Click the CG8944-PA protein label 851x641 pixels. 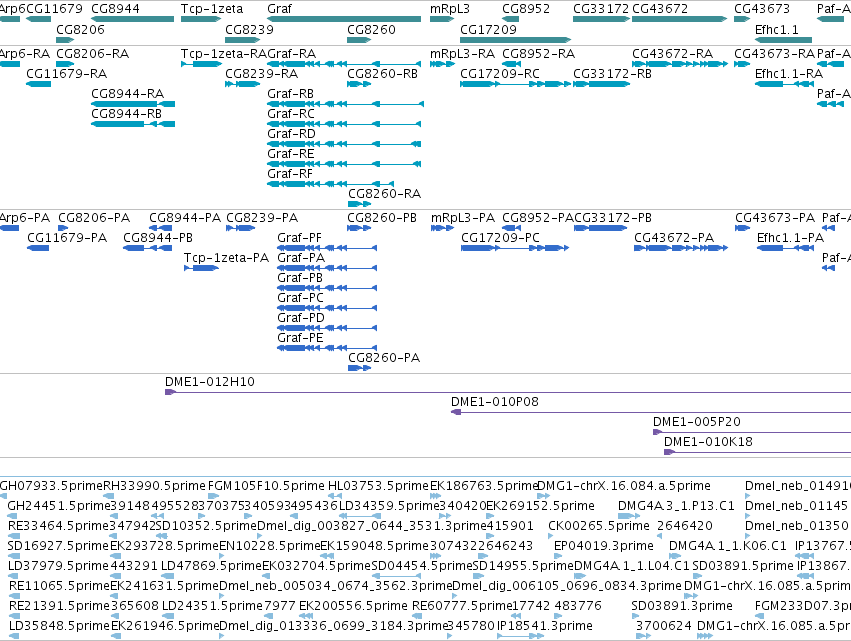185,218
